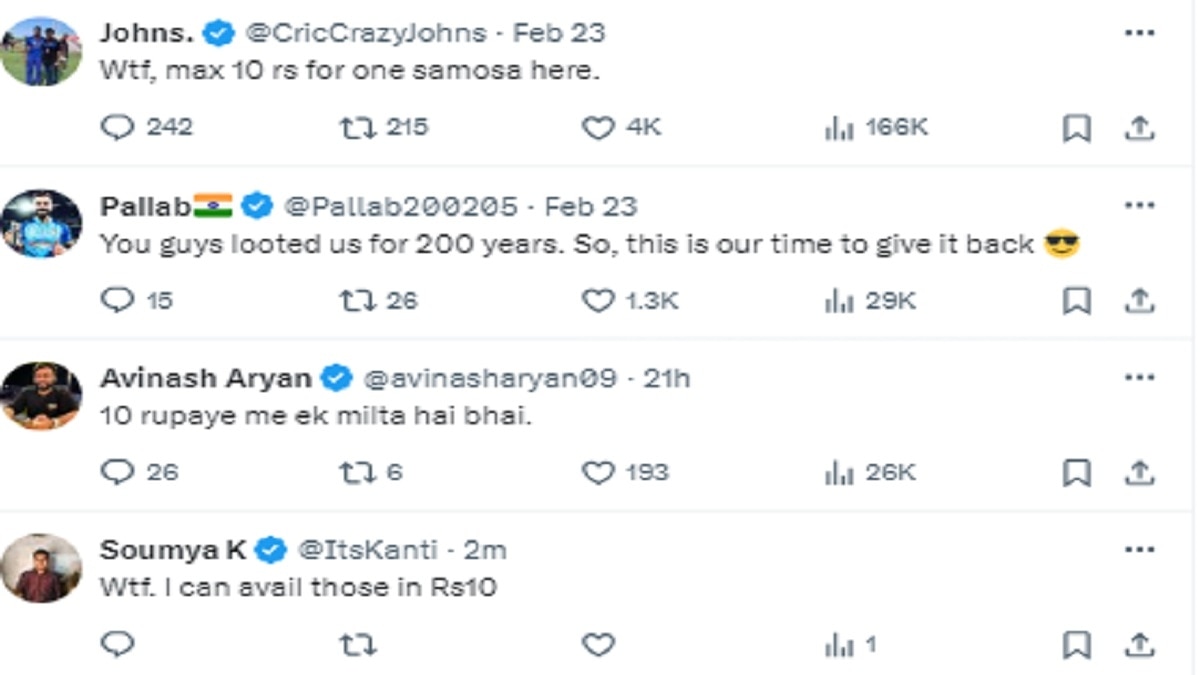Open more options menu on Johns.' tweet
1200x675 pixels.
point(1140,33)
